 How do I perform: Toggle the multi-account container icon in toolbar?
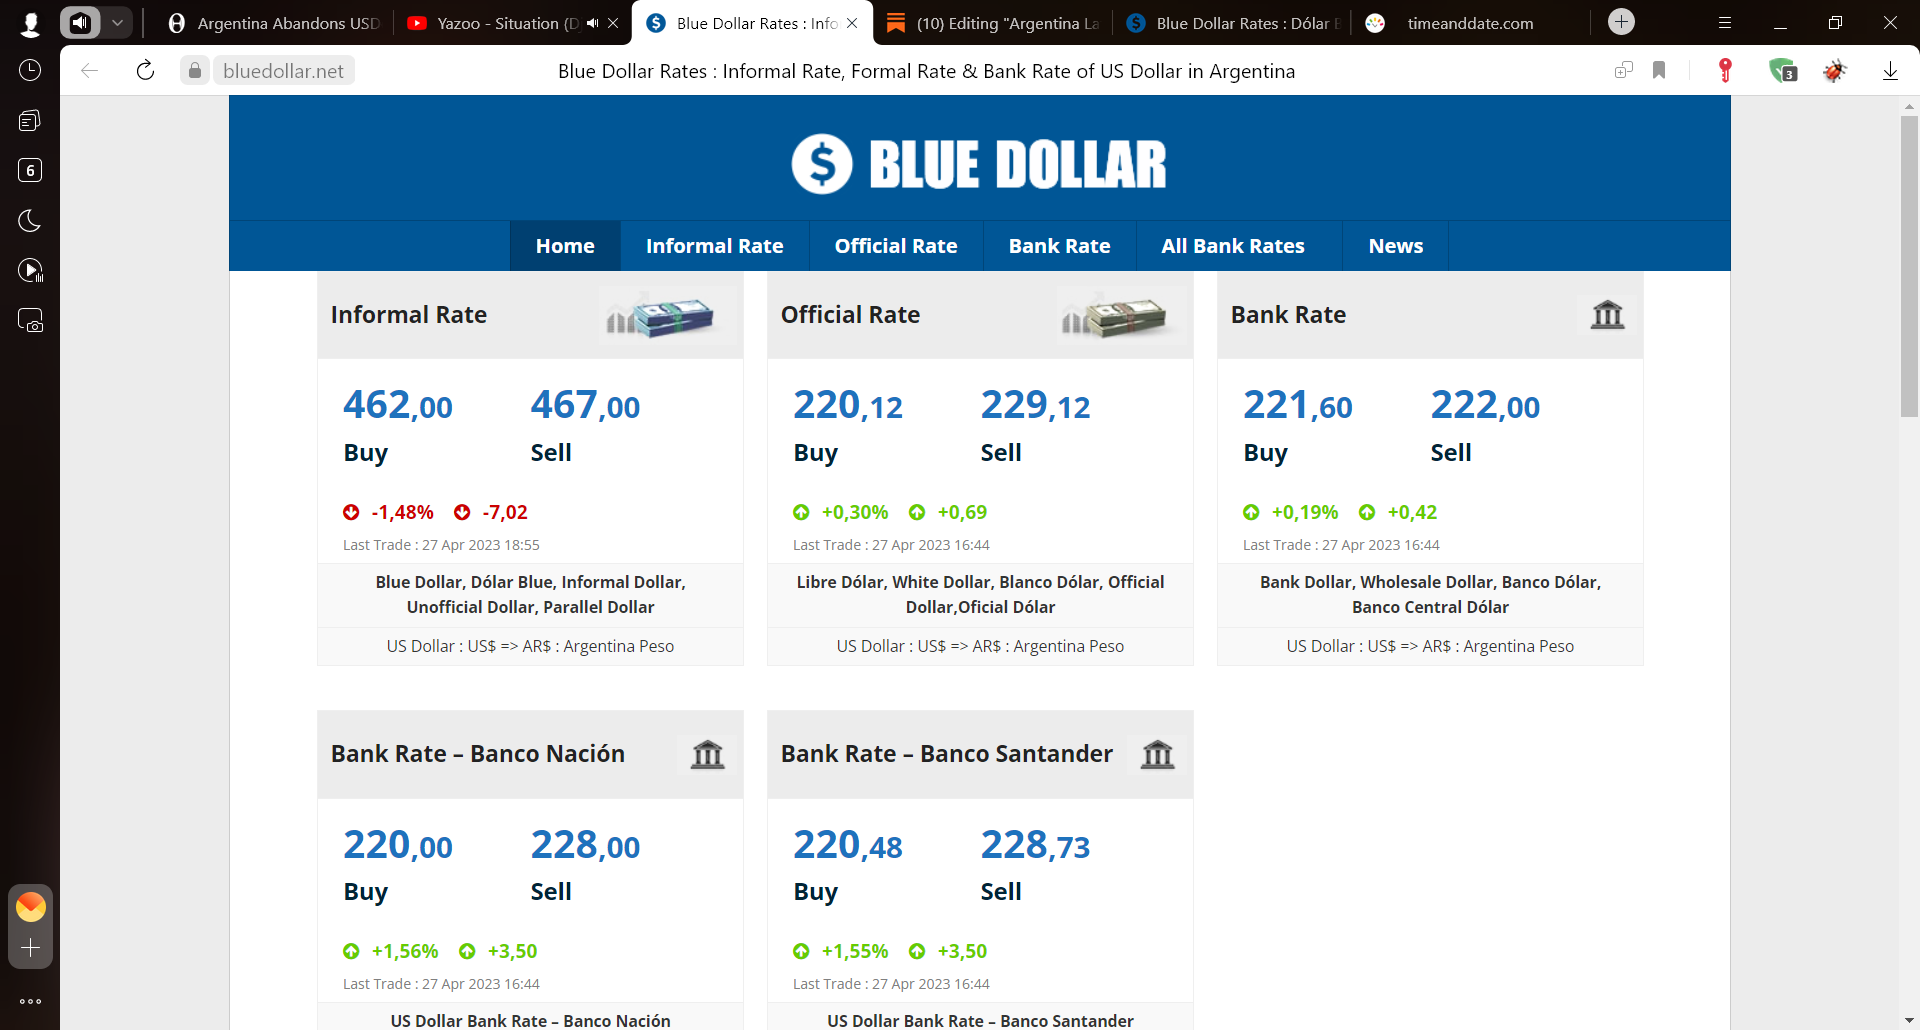point(1623,70)
